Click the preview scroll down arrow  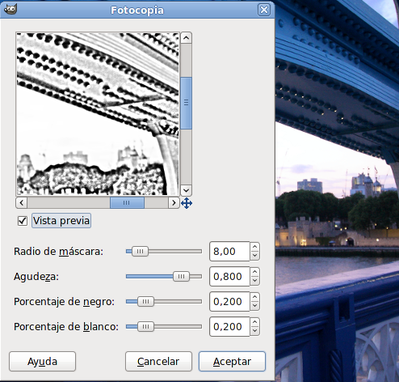186,191
